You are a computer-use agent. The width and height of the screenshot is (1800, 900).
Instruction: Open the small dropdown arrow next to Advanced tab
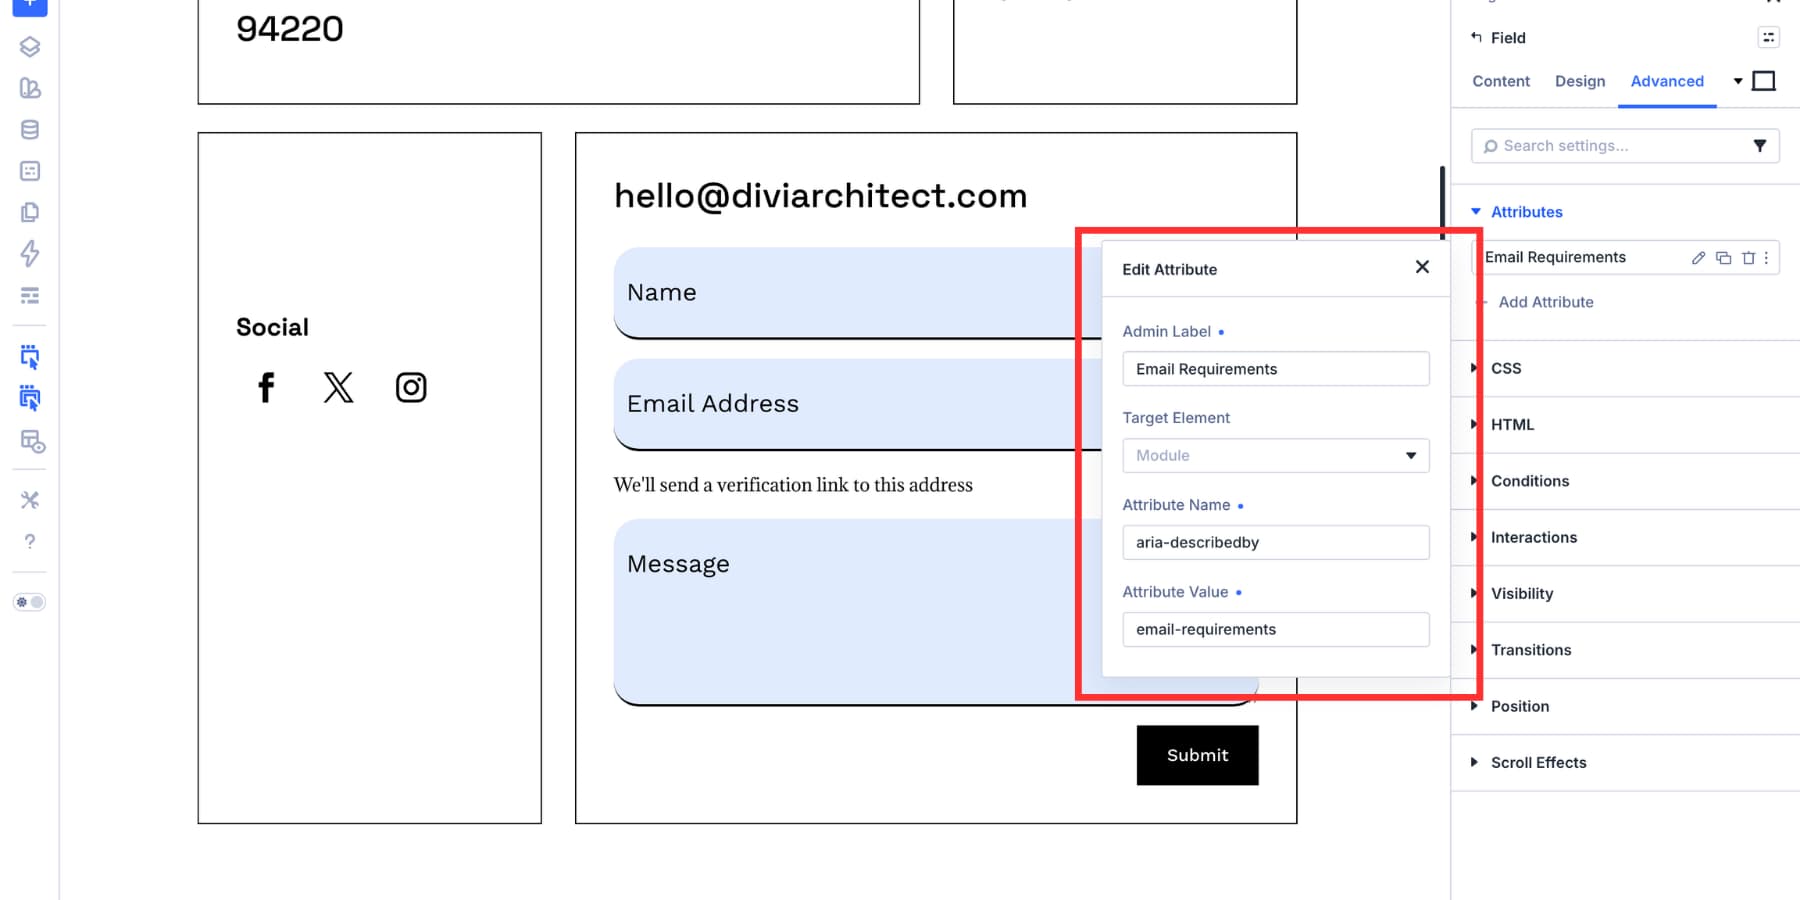tap(1738, 81)
